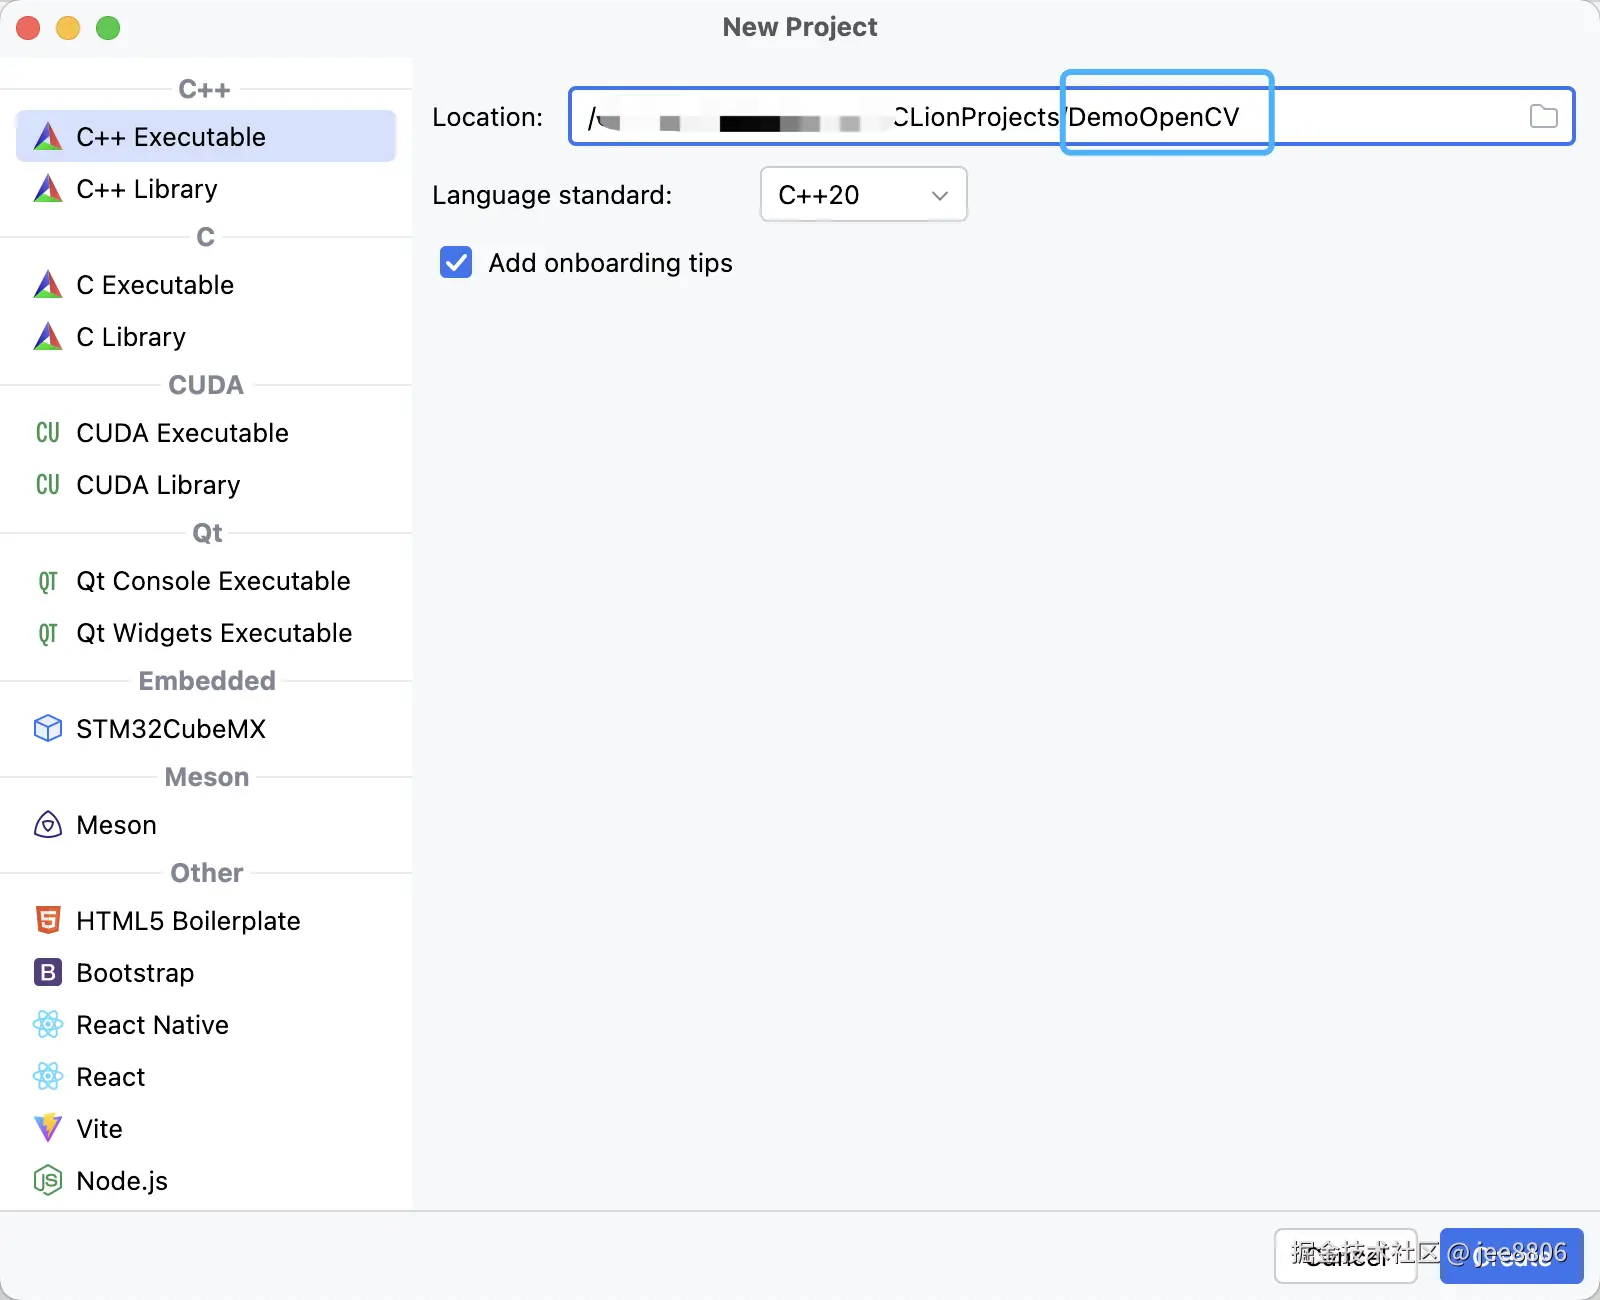The image size is (1600, 1300).
Task: Open the Language standard dropdown
Action: click(863, 194)
